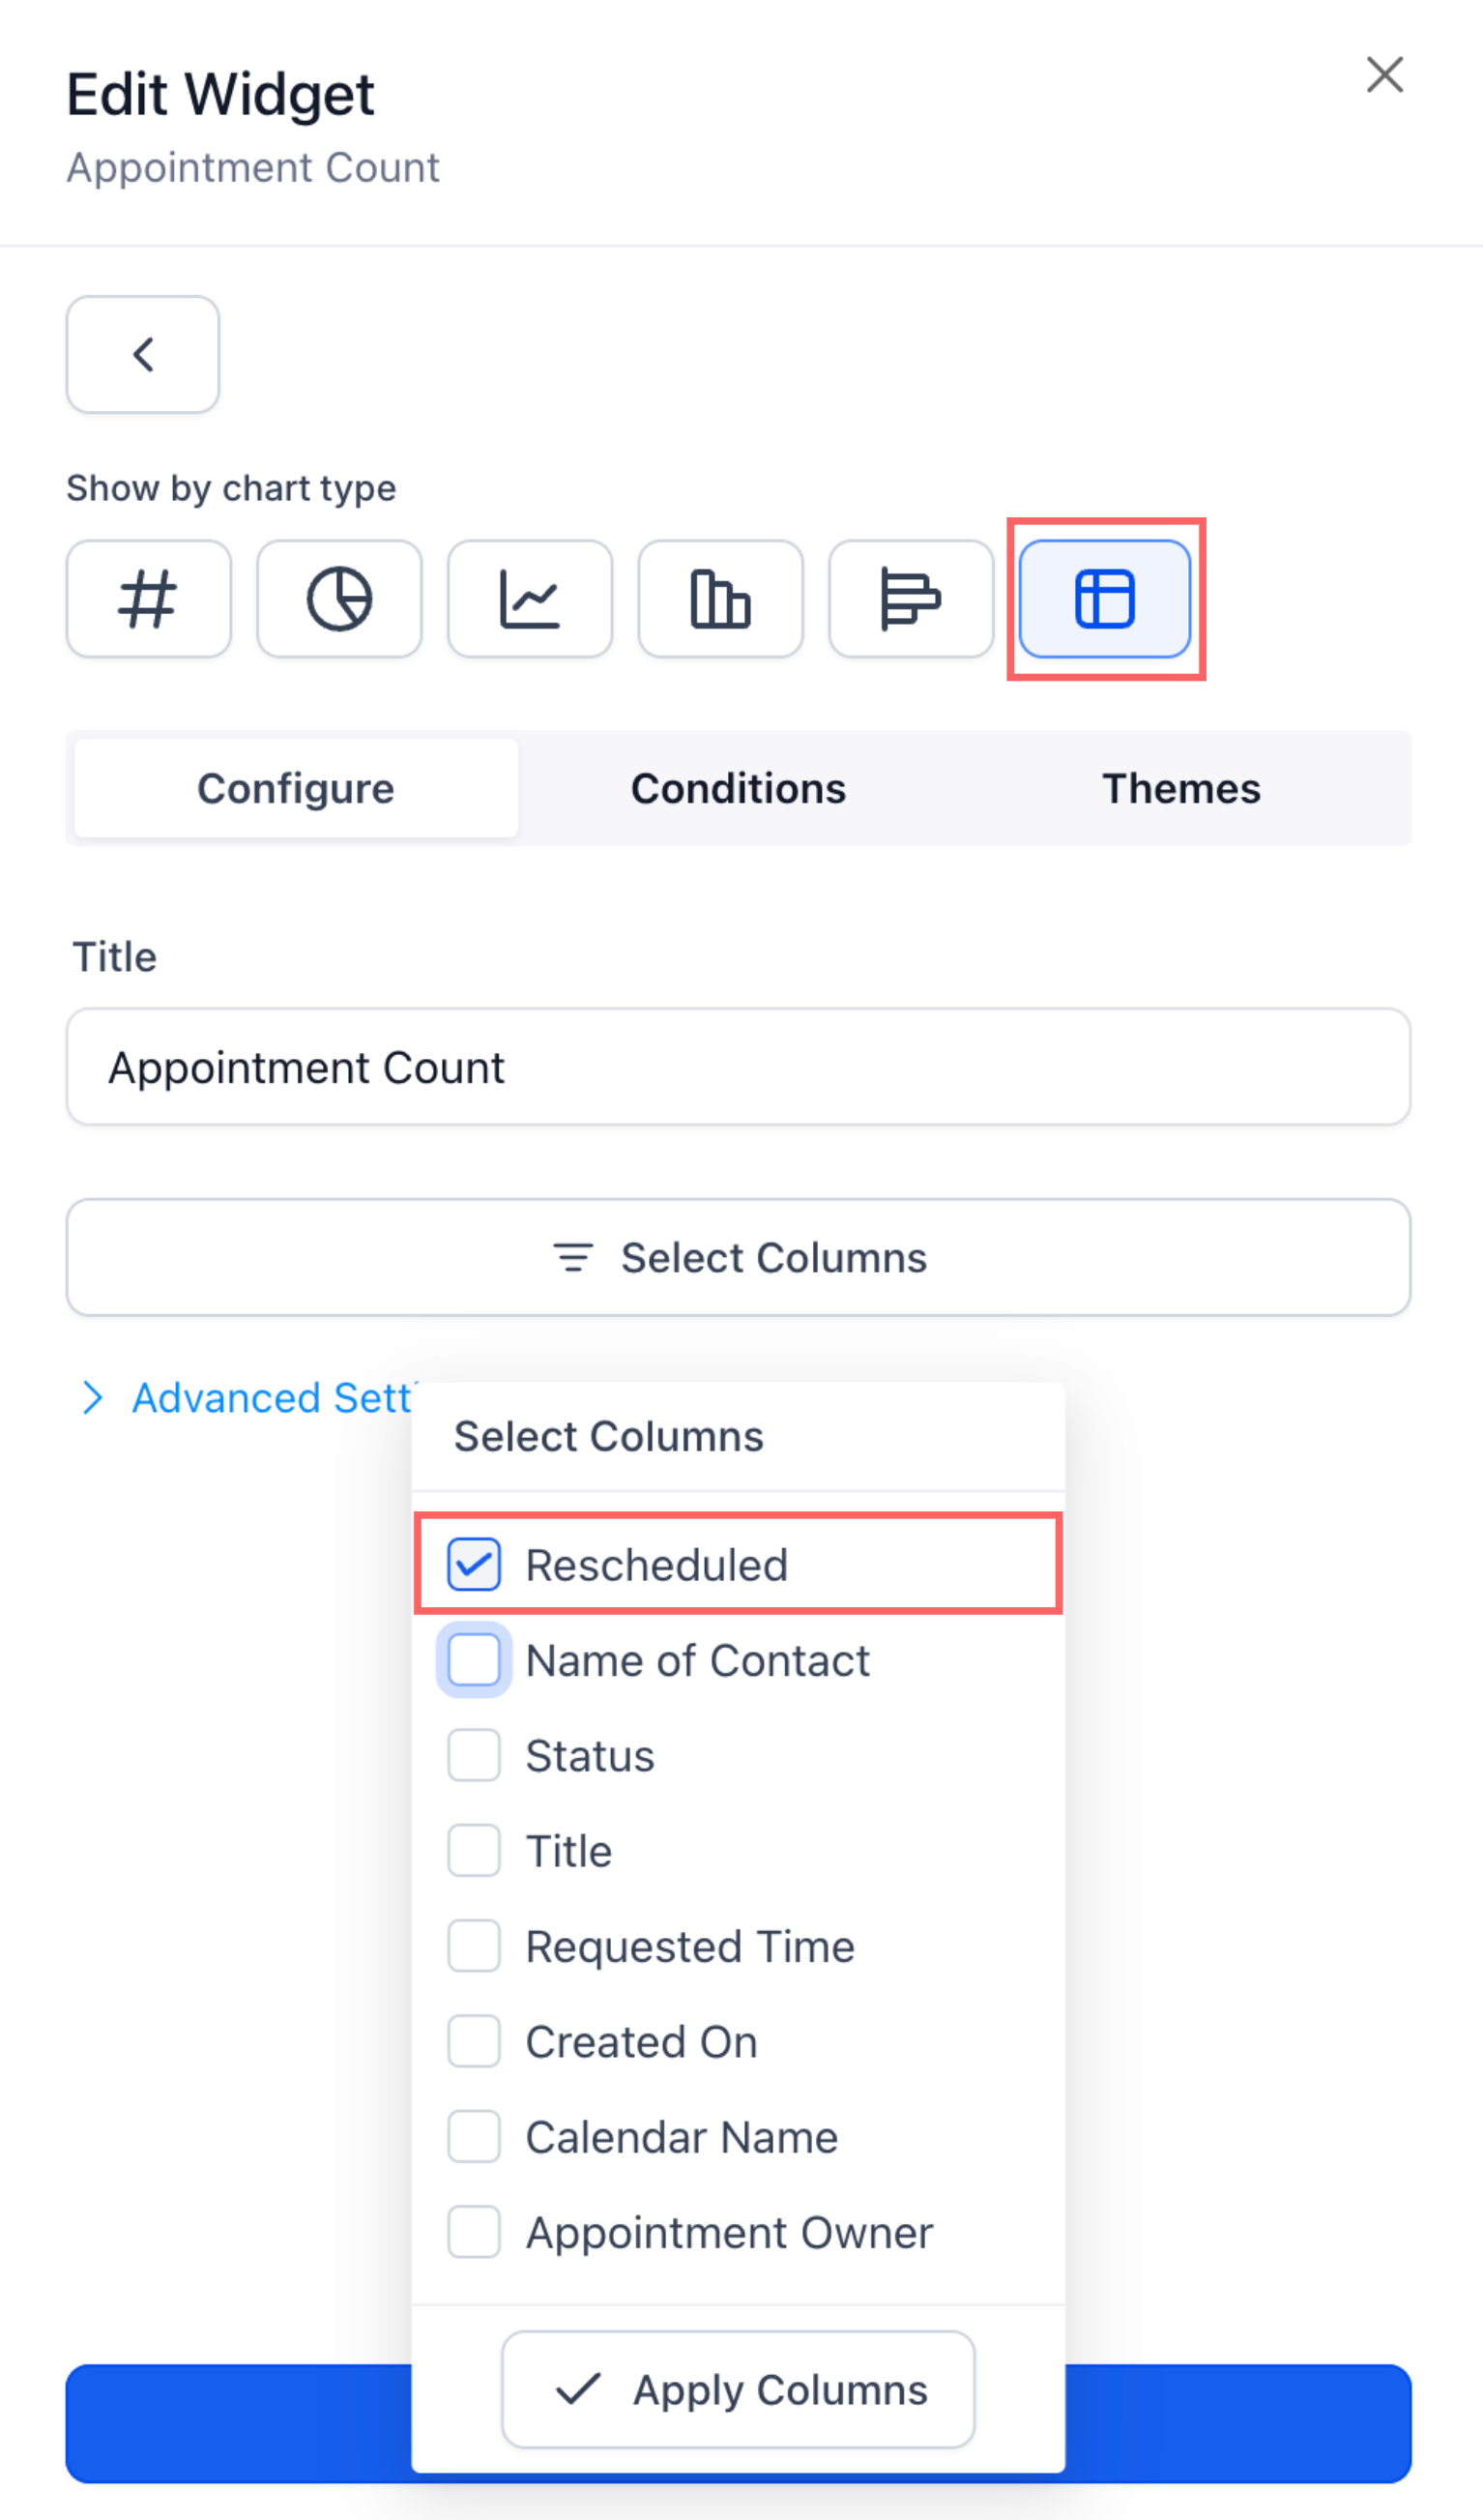This screenshot has width=1483, height=2520.
Task: Check the Name of Contact column
Action: tap(474, 1660)
